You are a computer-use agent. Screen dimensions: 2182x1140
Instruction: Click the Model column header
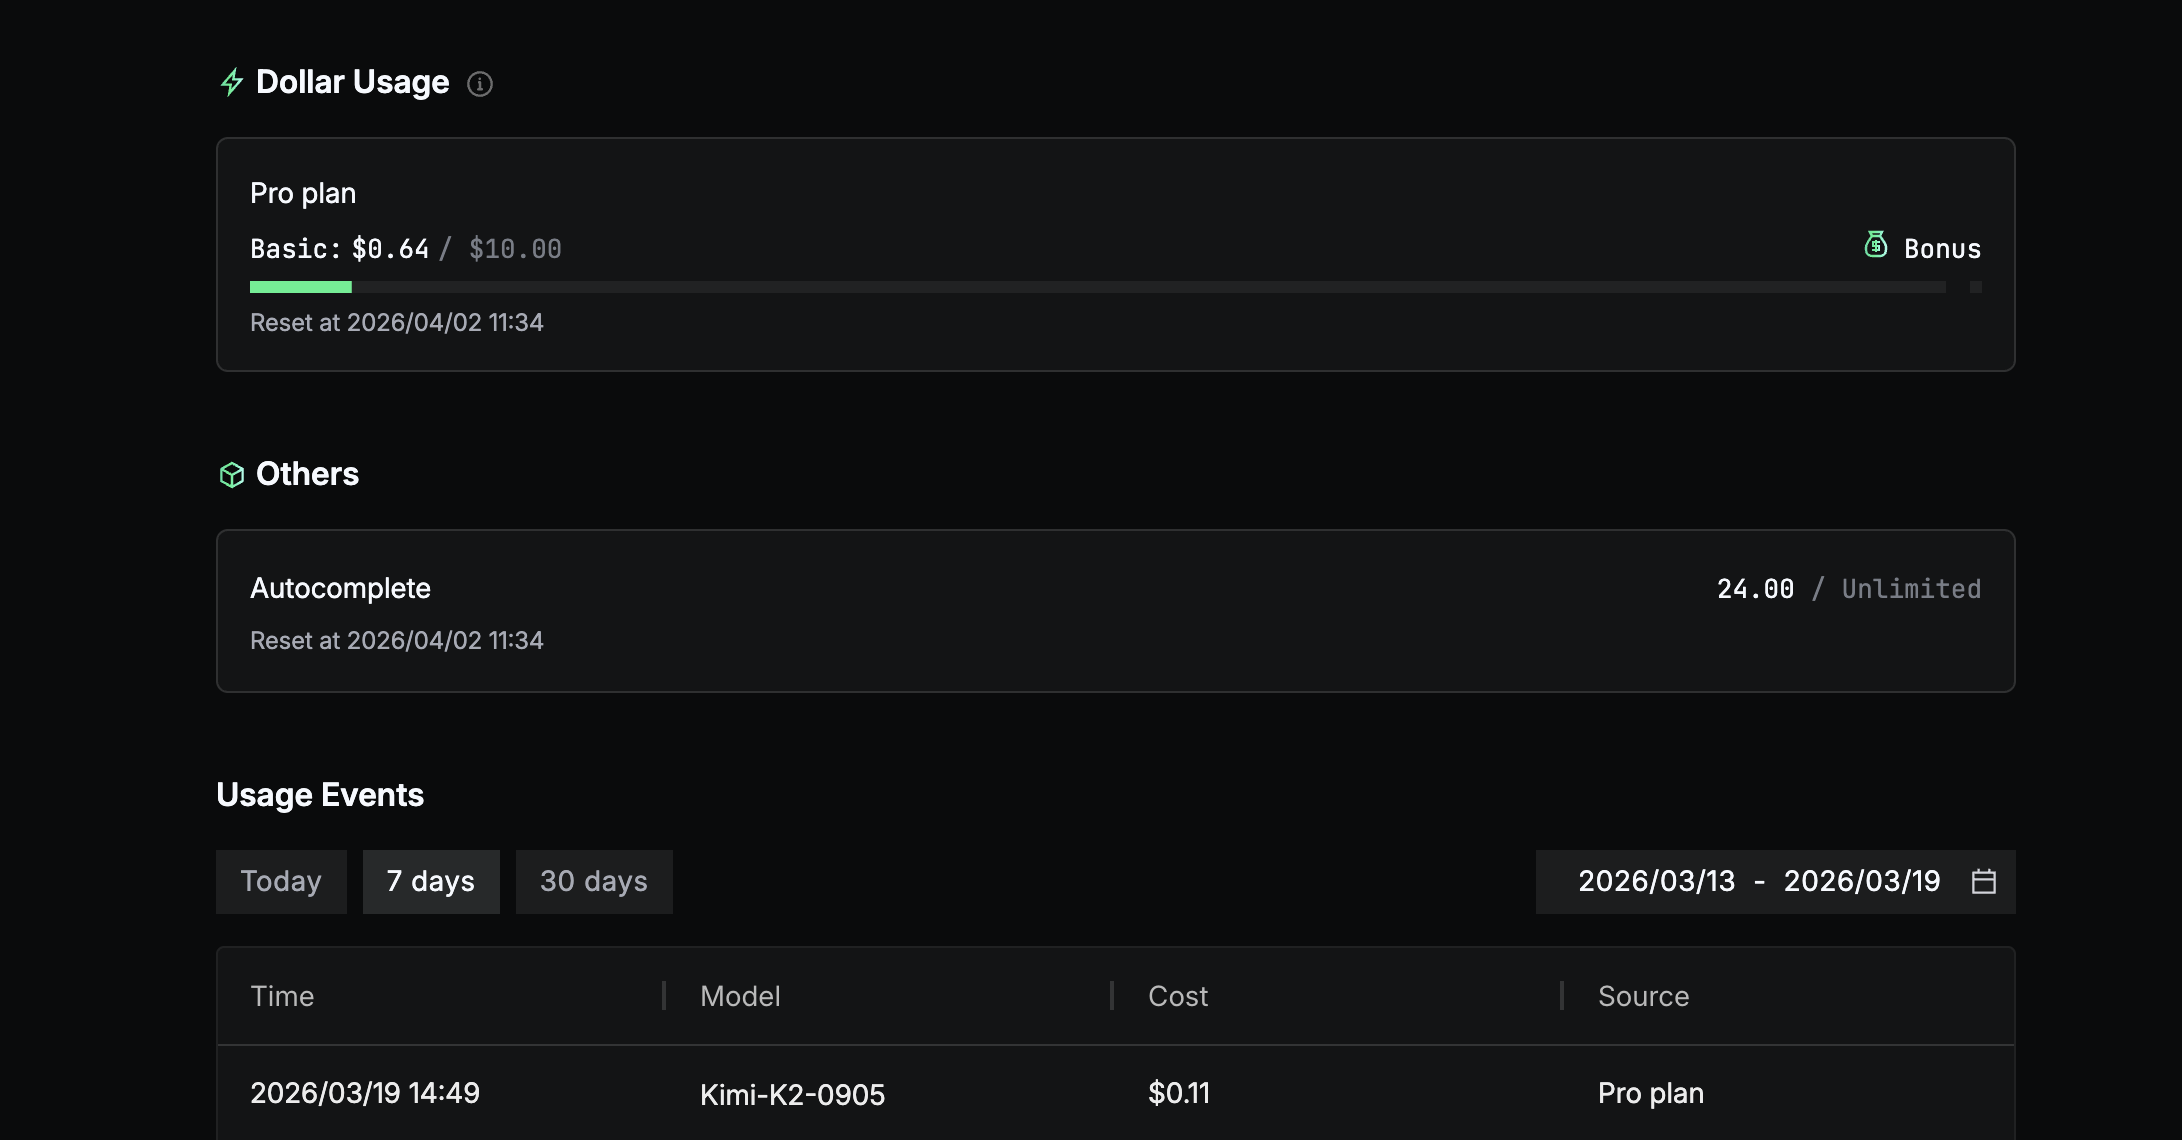[740, 996]
